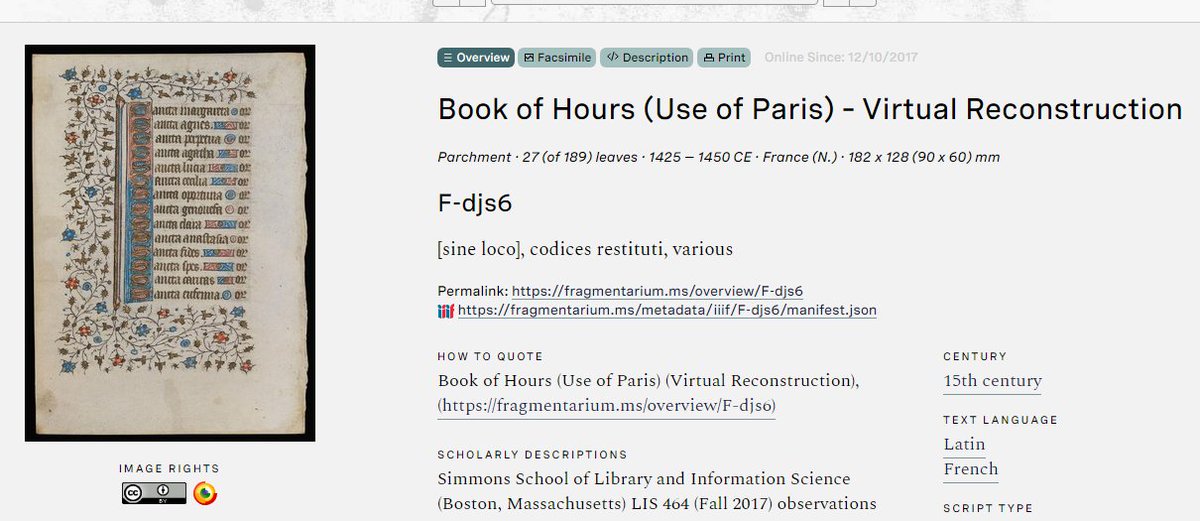Click the Creative Commons BY license badge
Image resolution: width=1200 pixels, height=521 pixels.
pyautogui.click(x=155, y=493)
